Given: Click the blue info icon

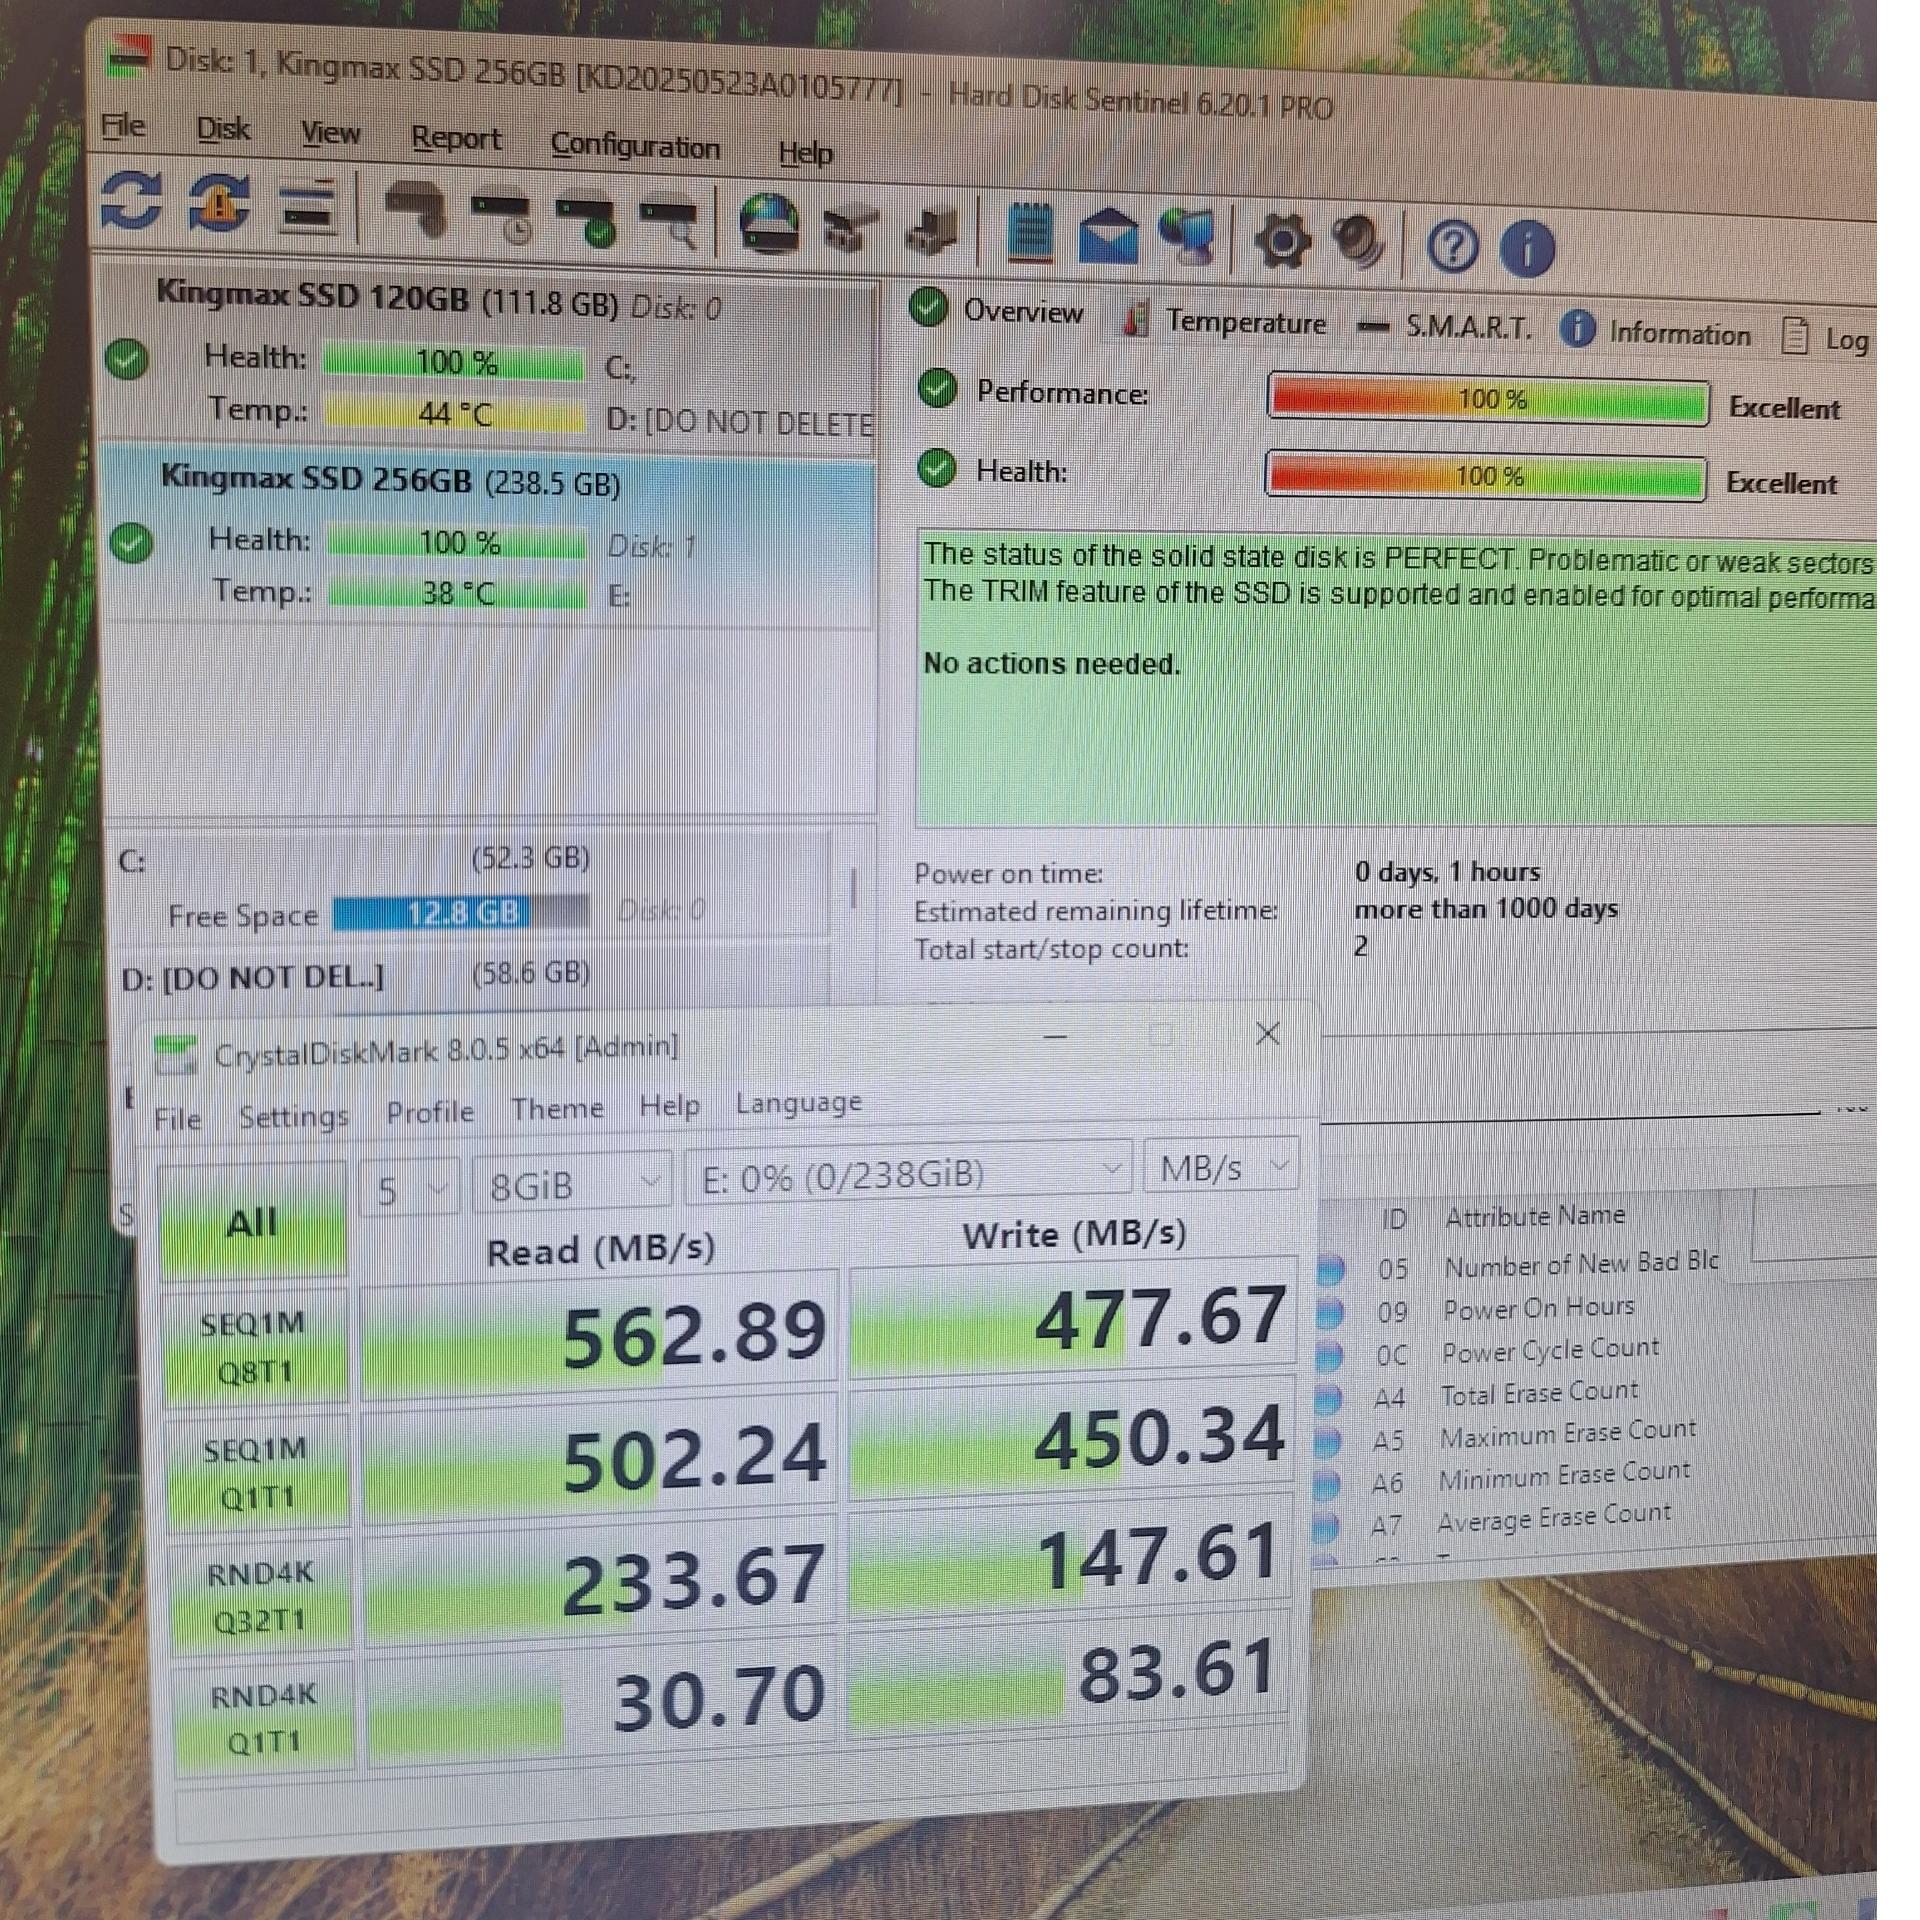Looking at the screenshot, I should 1526,248.
